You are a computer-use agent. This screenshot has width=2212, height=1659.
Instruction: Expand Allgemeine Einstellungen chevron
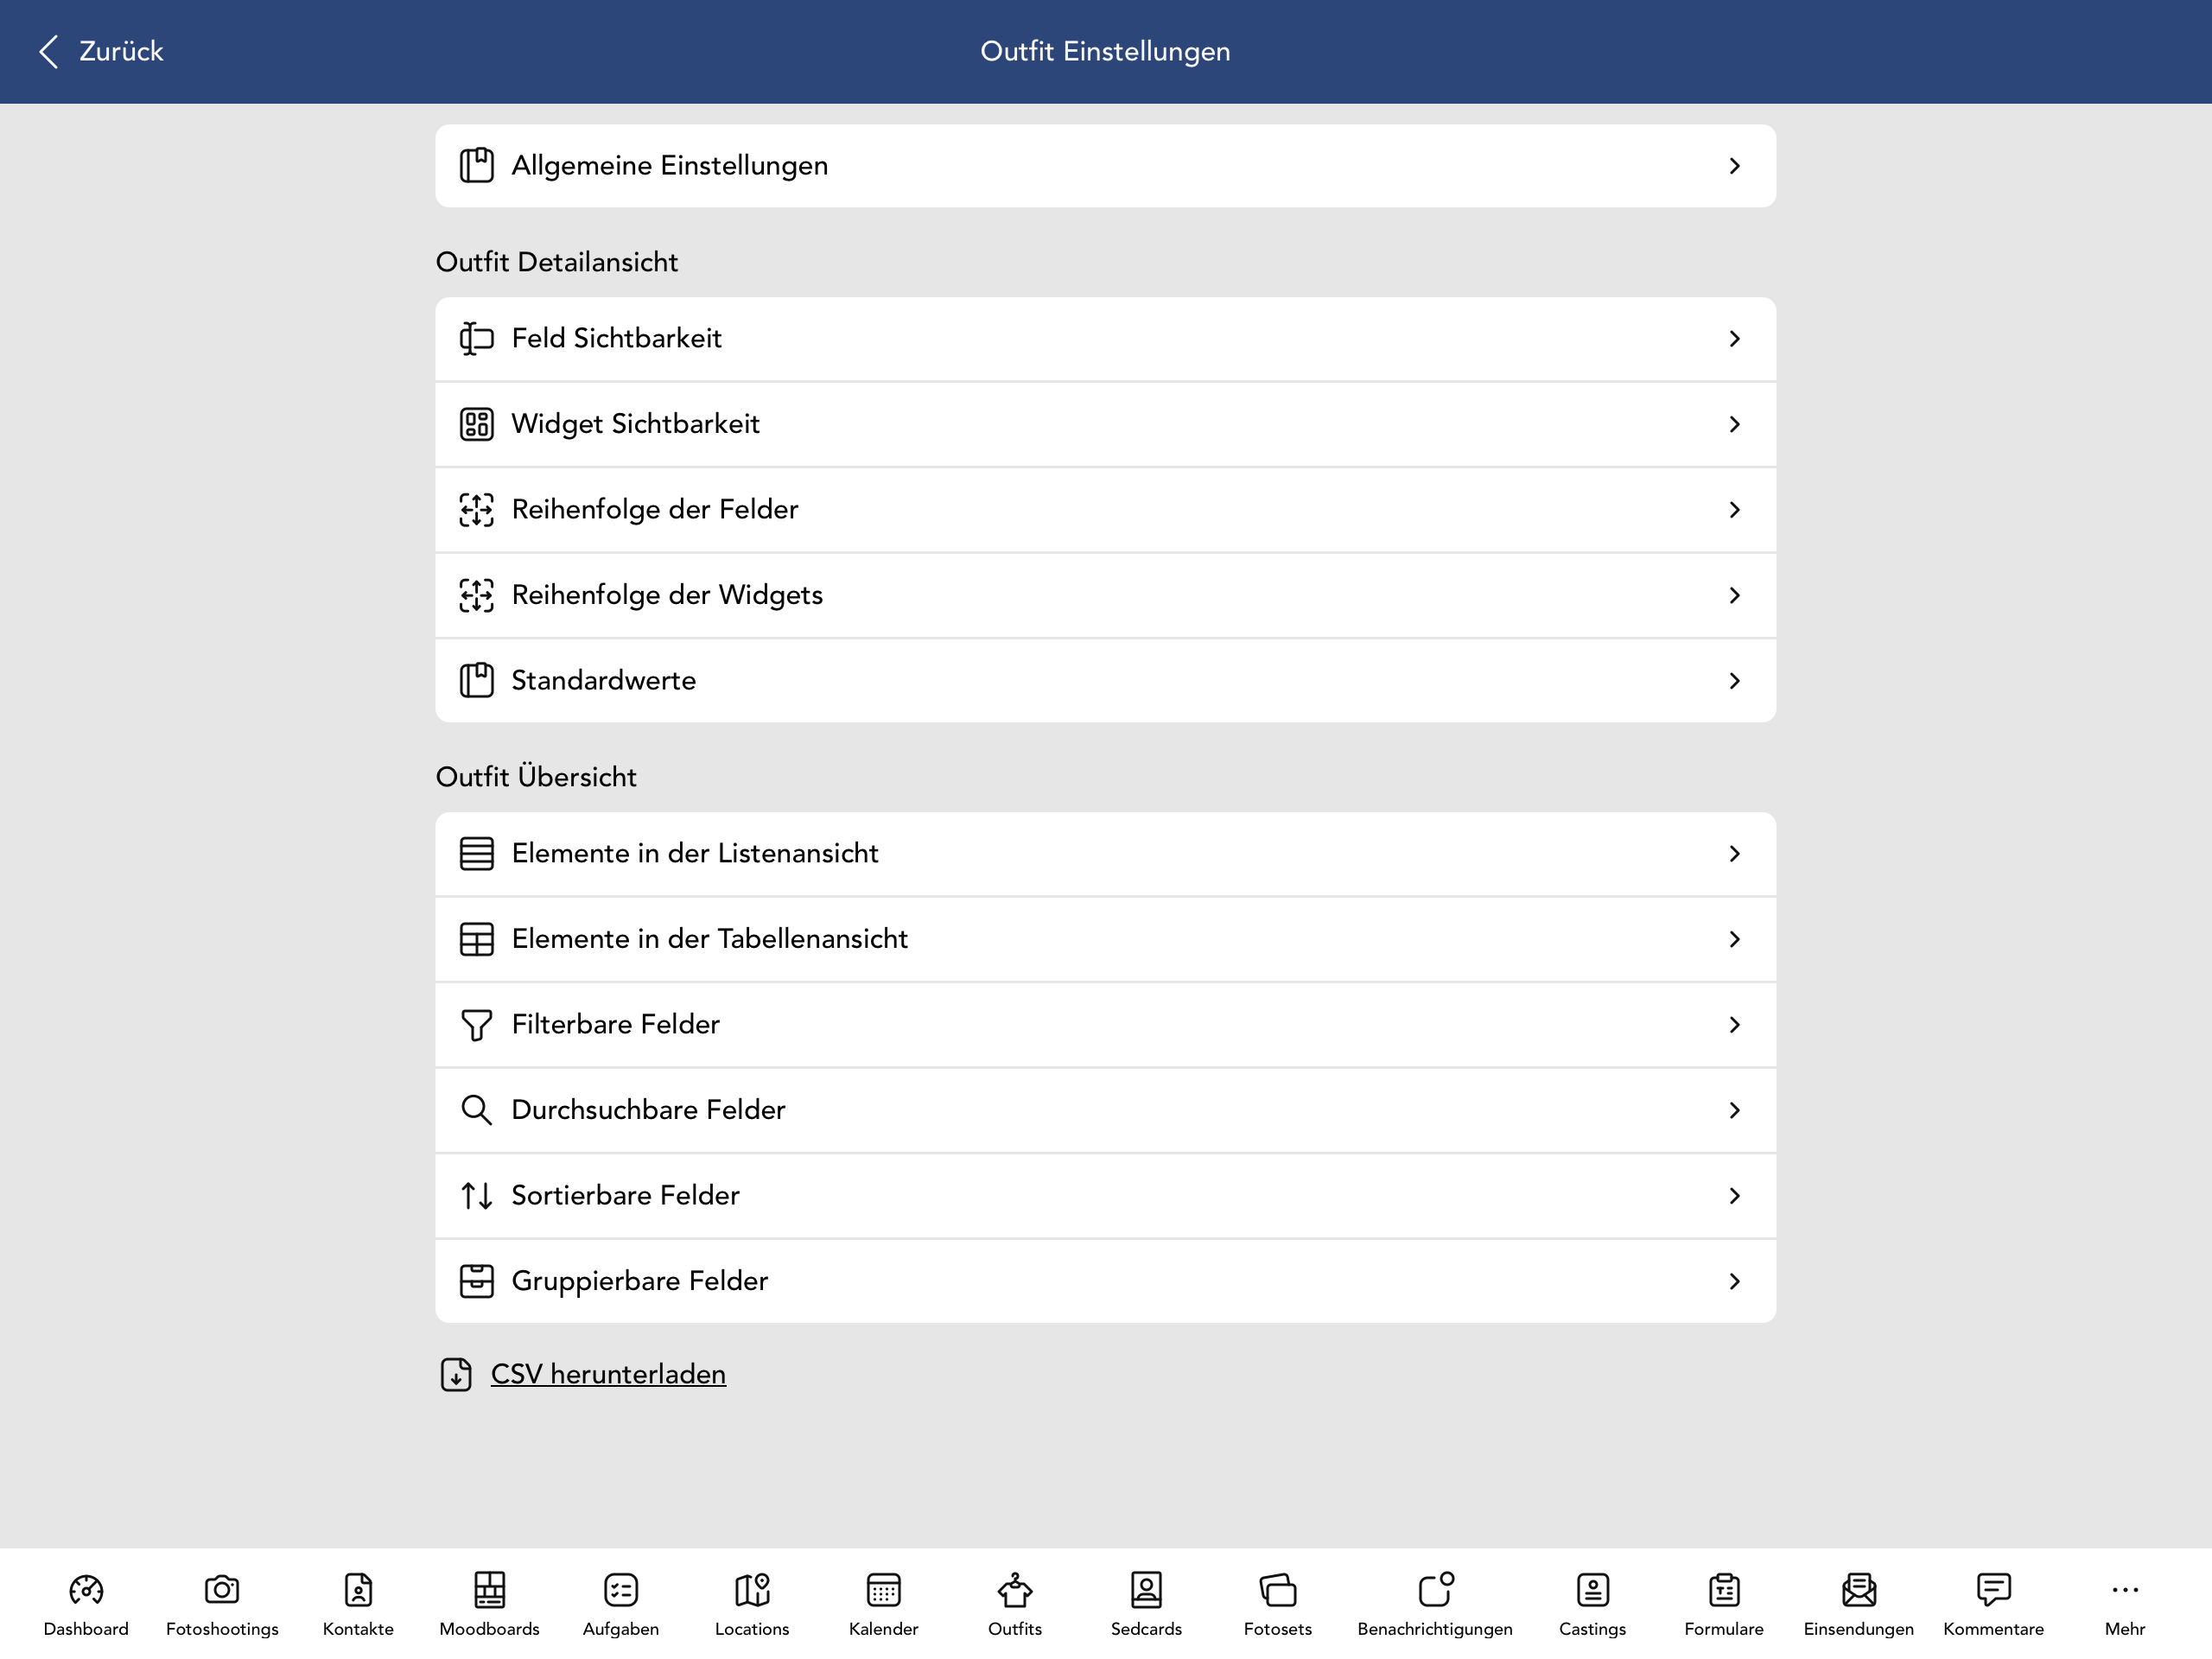(x=1735, y=166)
